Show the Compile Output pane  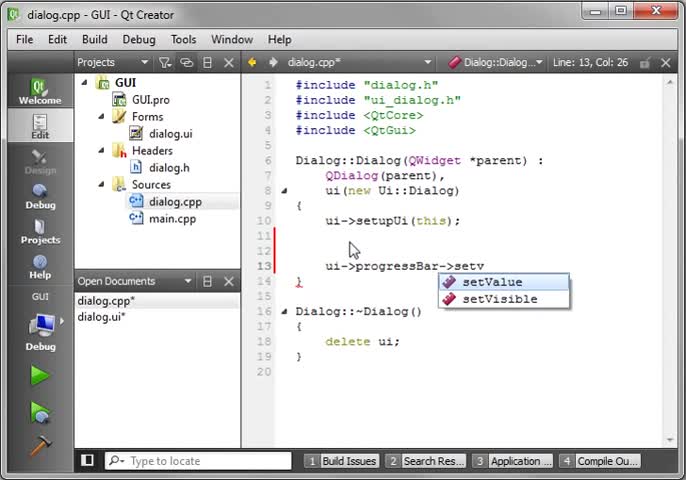[x=600, y=461]
